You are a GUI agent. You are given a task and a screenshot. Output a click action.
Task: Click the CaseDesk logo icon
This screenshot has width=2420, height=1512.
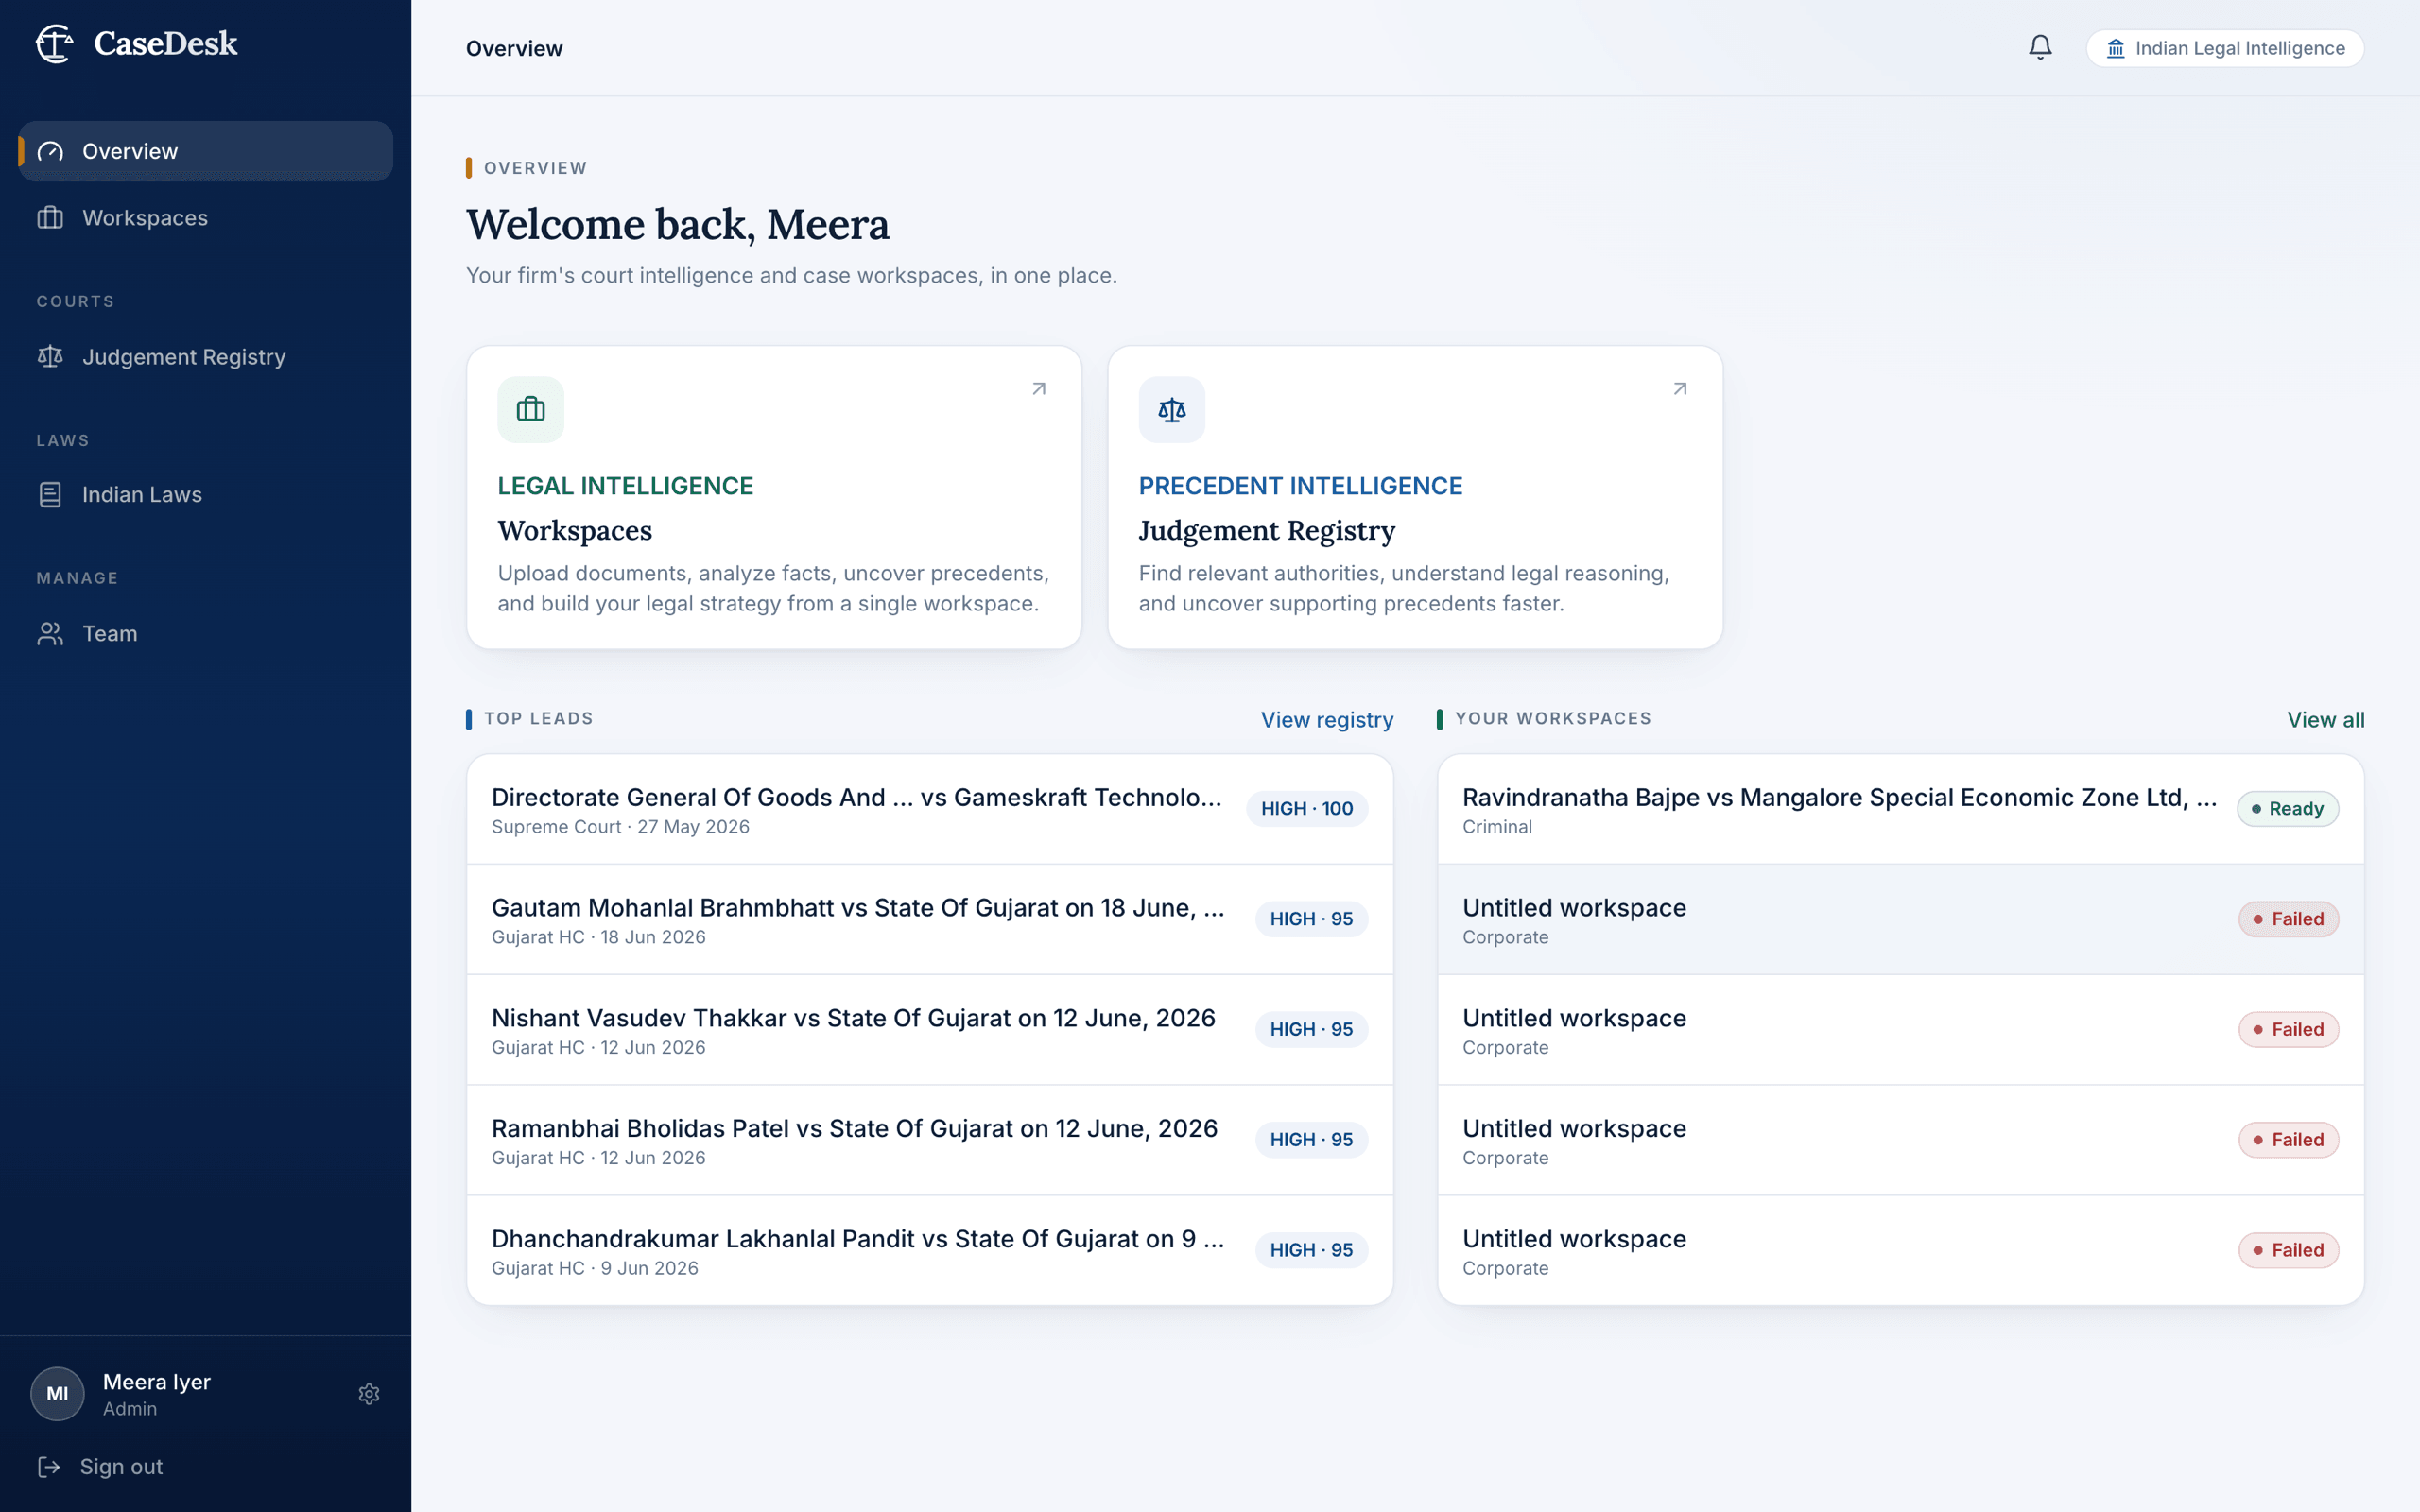click(55, 43)
